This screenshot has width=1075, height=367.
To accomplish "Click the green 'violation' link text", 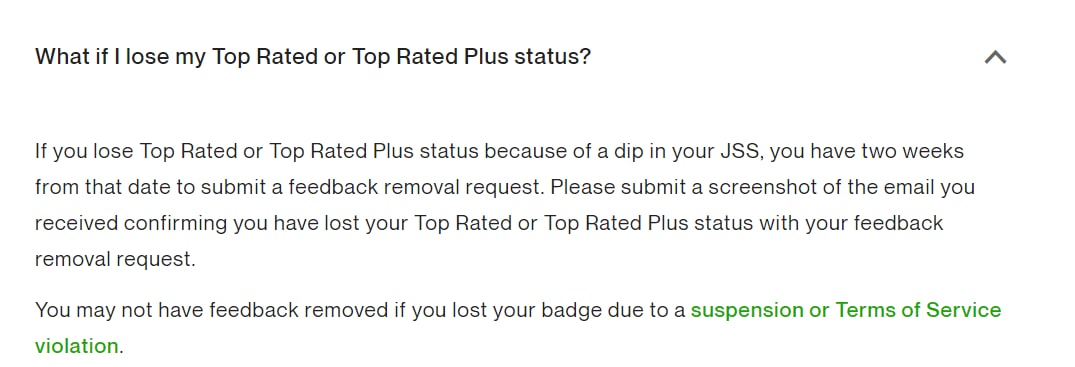I will [x=77, y=346].
